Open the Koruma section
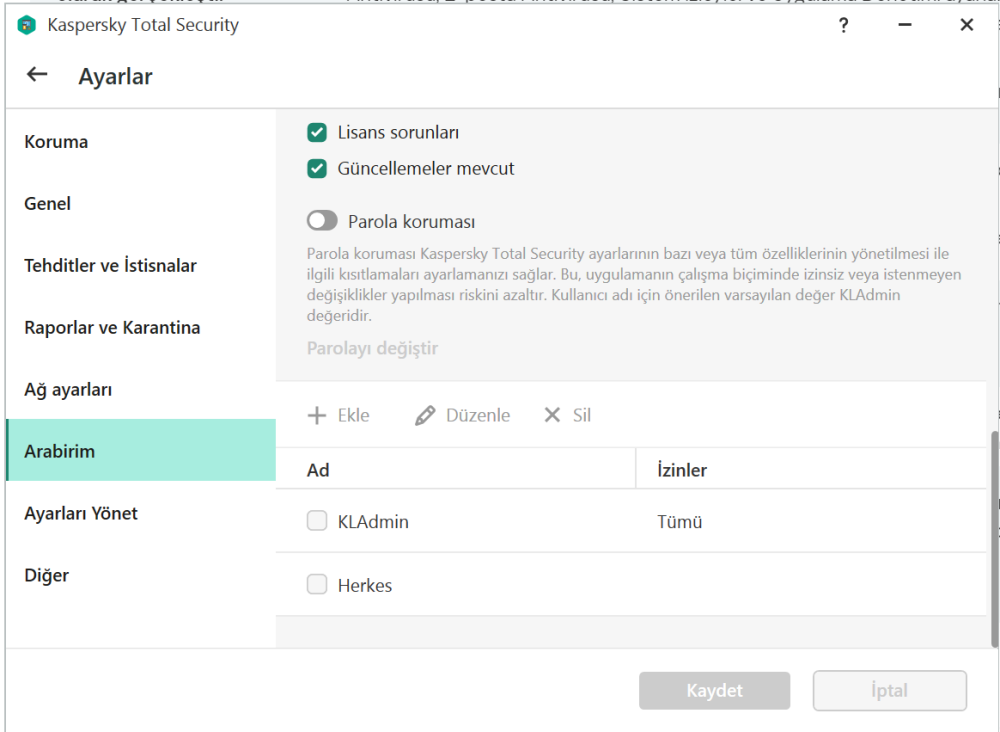 click(x=55, y=141)
